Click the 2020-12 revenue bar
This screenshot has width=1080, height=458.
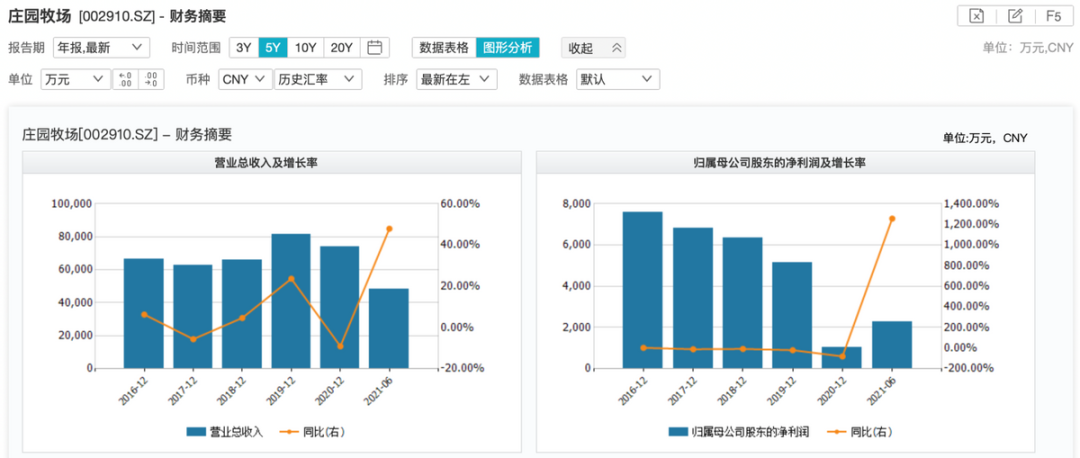click(340, 307)
